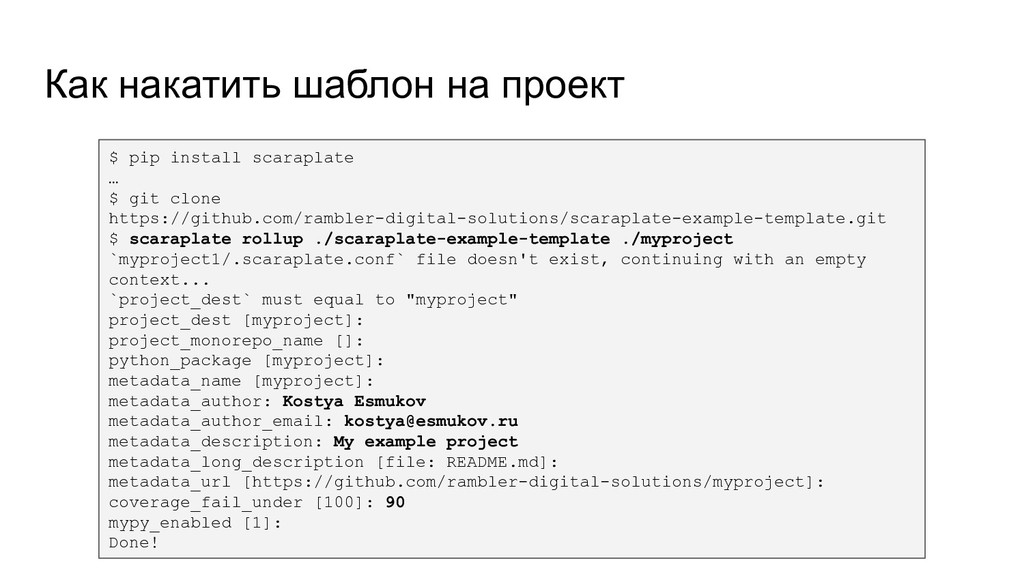Click the 'project_dest must equal to' warning line
1024x576 pixels.
click(313, 300)
